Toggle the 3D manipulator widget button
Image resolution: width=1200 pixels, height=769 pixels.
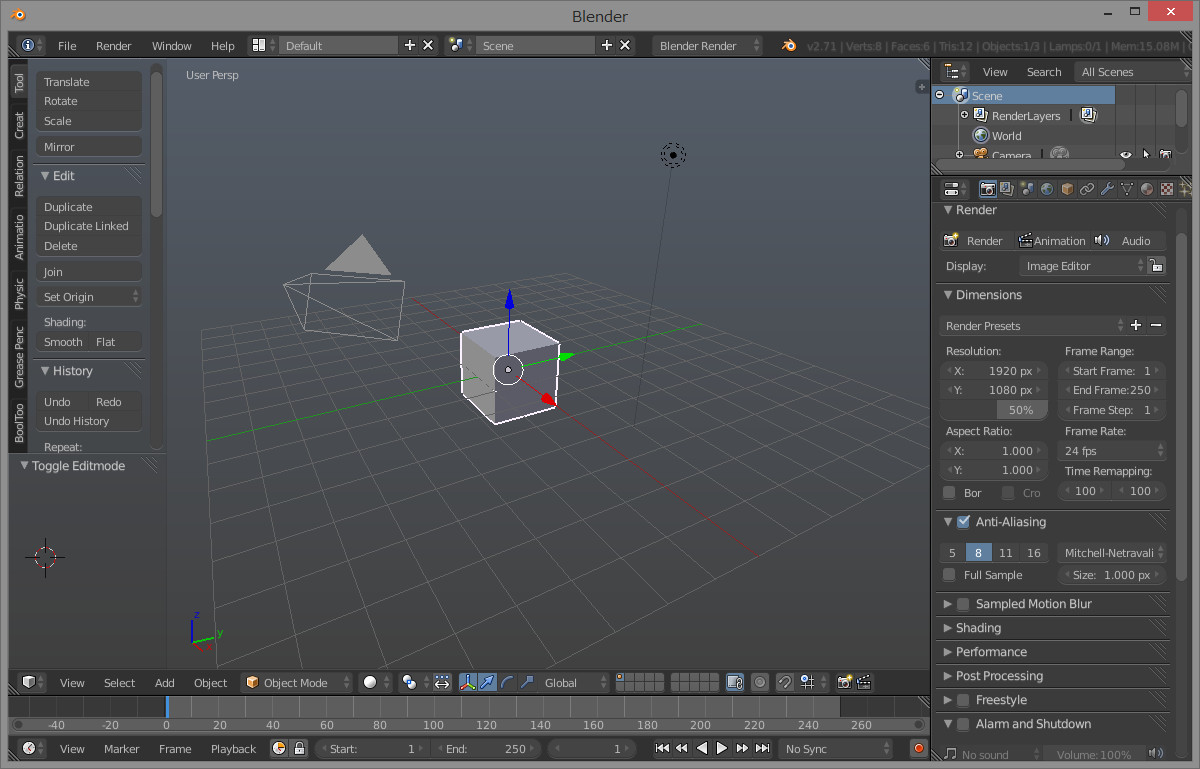(467, 682)
